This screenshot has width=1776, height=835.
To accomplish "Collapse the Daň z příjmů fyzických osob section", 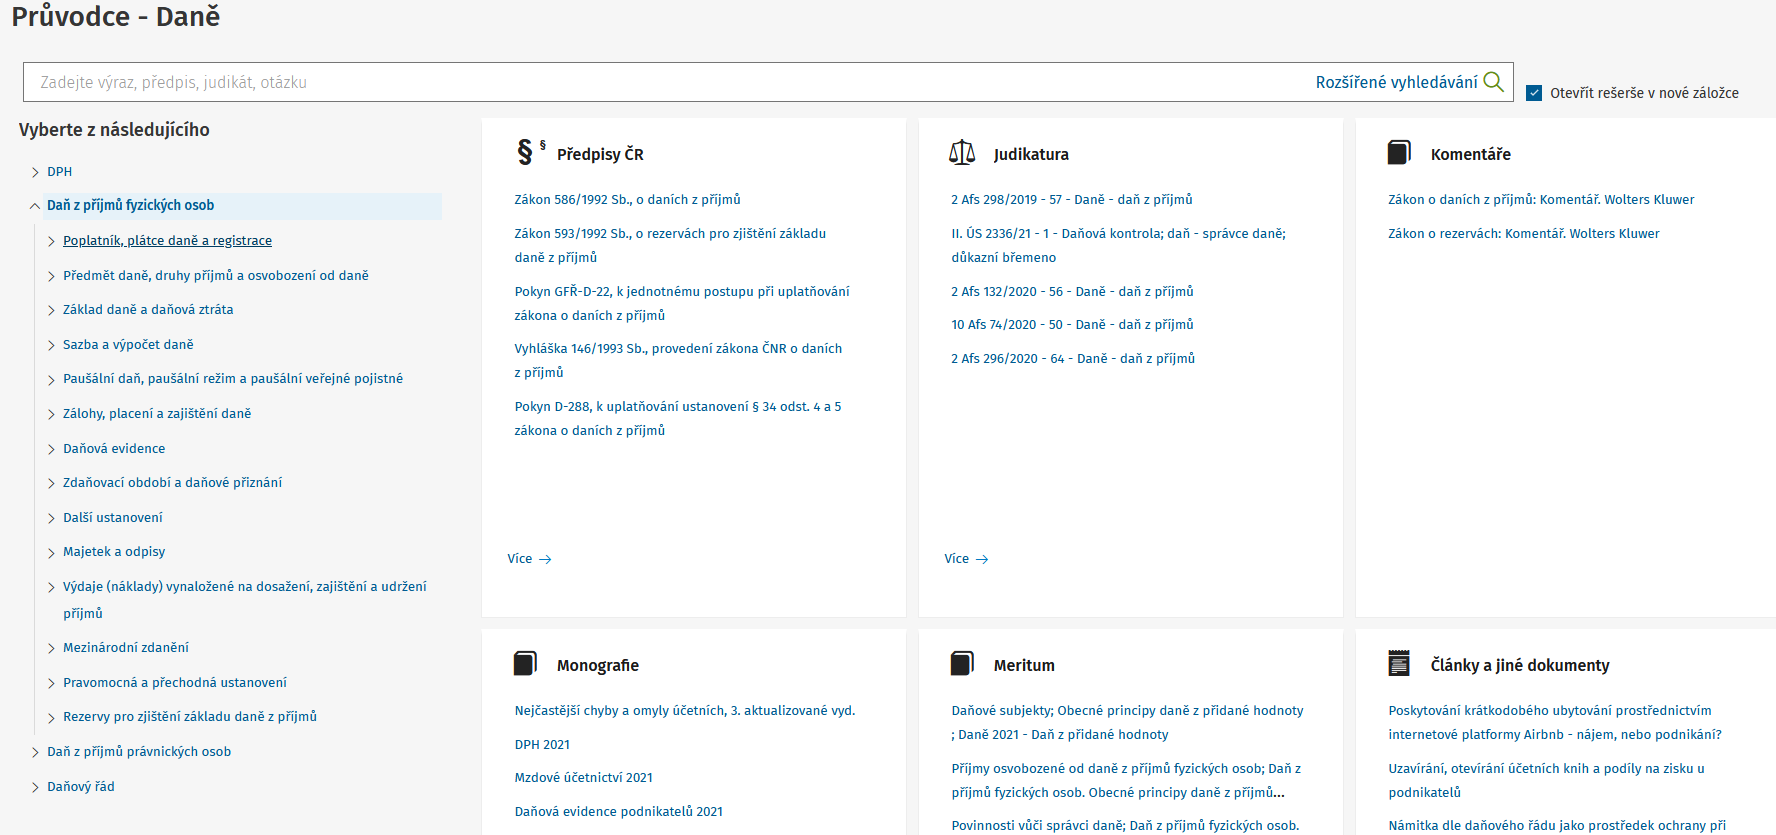I will point(35,206).
